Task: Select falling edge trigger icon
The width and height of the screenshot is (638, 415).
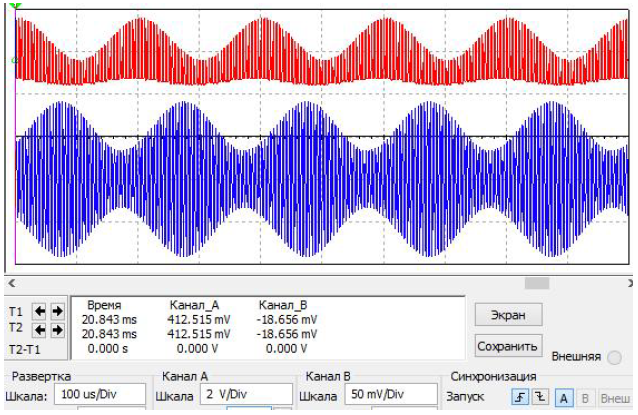Action: point(540,397)
